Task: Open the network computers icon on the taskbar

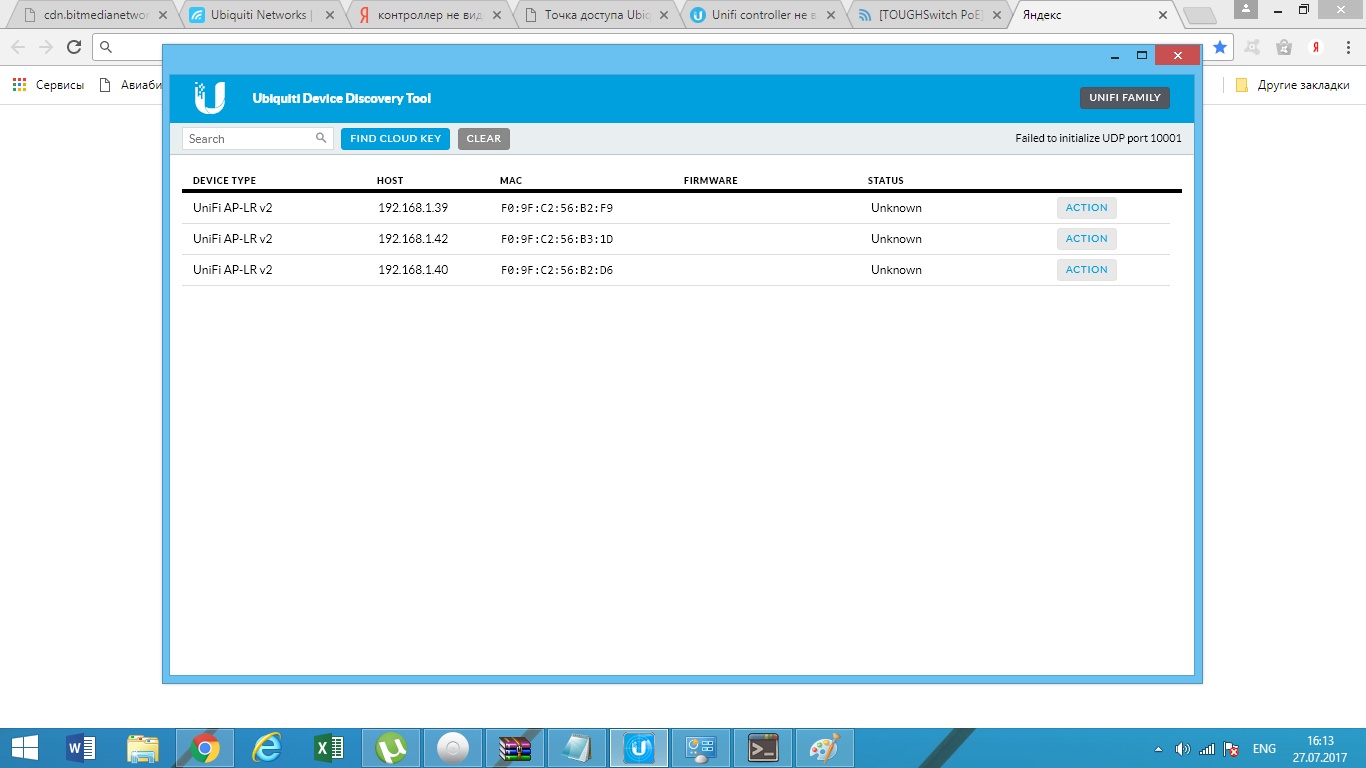Action: [x=701, y=748]
